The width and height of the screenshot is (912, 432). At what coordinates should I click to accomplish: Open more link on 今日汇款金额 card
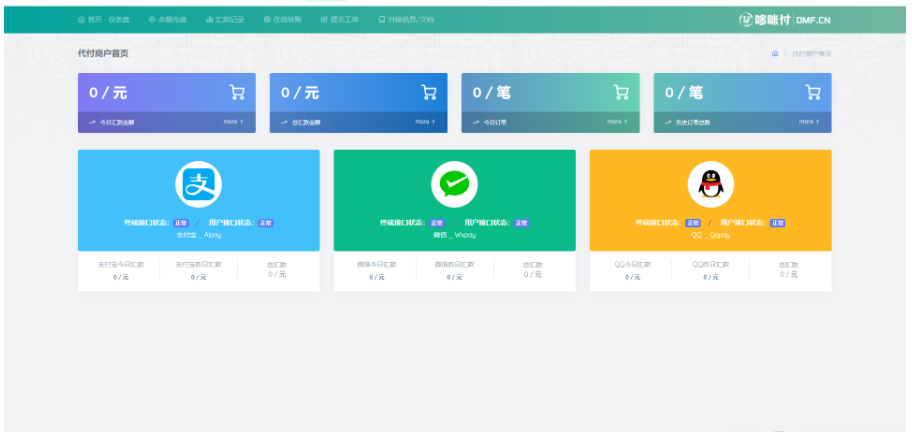[x=233, y=122]
